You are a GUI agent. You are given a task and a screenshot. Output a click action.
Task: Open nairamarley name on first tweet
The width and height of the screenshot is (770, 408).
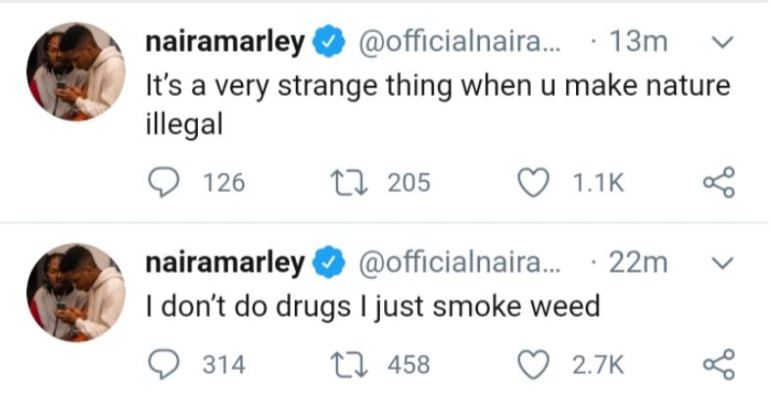(x=225, y=43)
